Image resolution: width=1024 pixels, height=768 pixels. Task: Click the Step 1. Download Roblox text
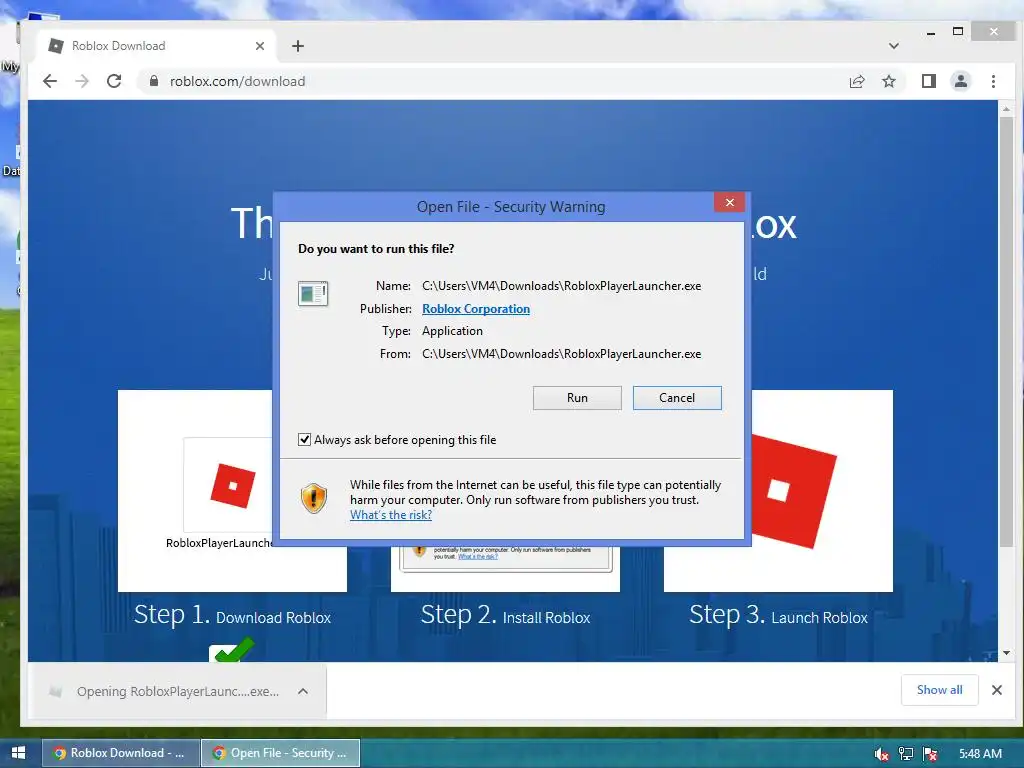[x=232, y=615]
